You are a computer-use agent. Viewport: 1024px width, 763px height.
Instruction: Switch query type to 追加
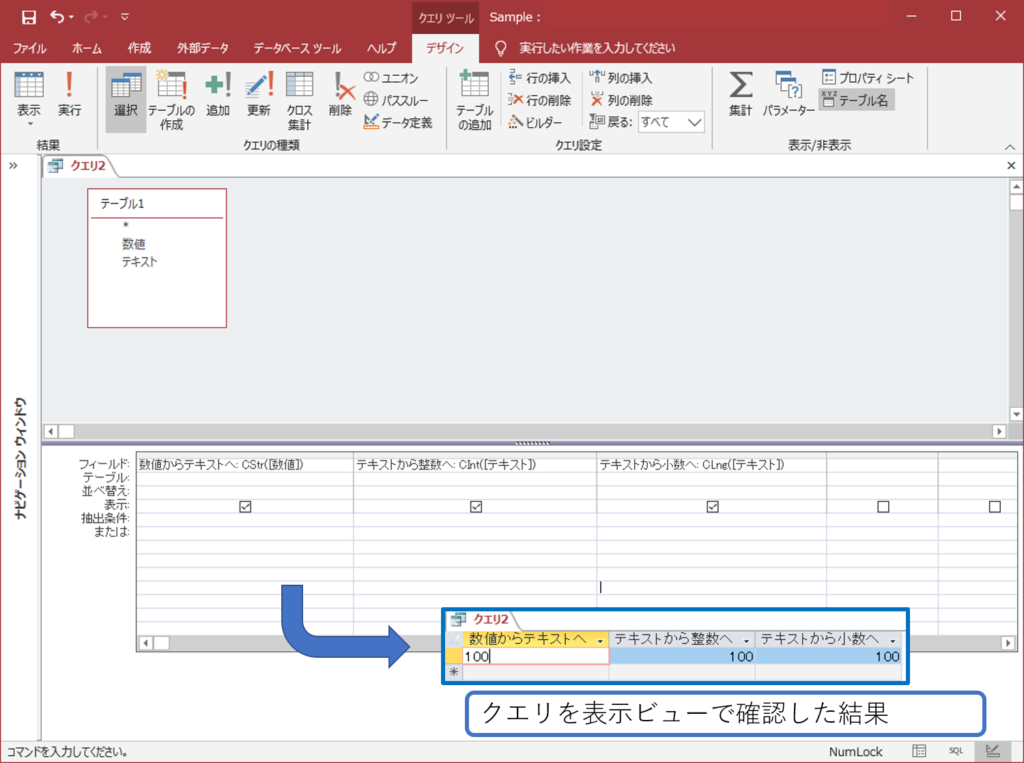coord(217,96)
